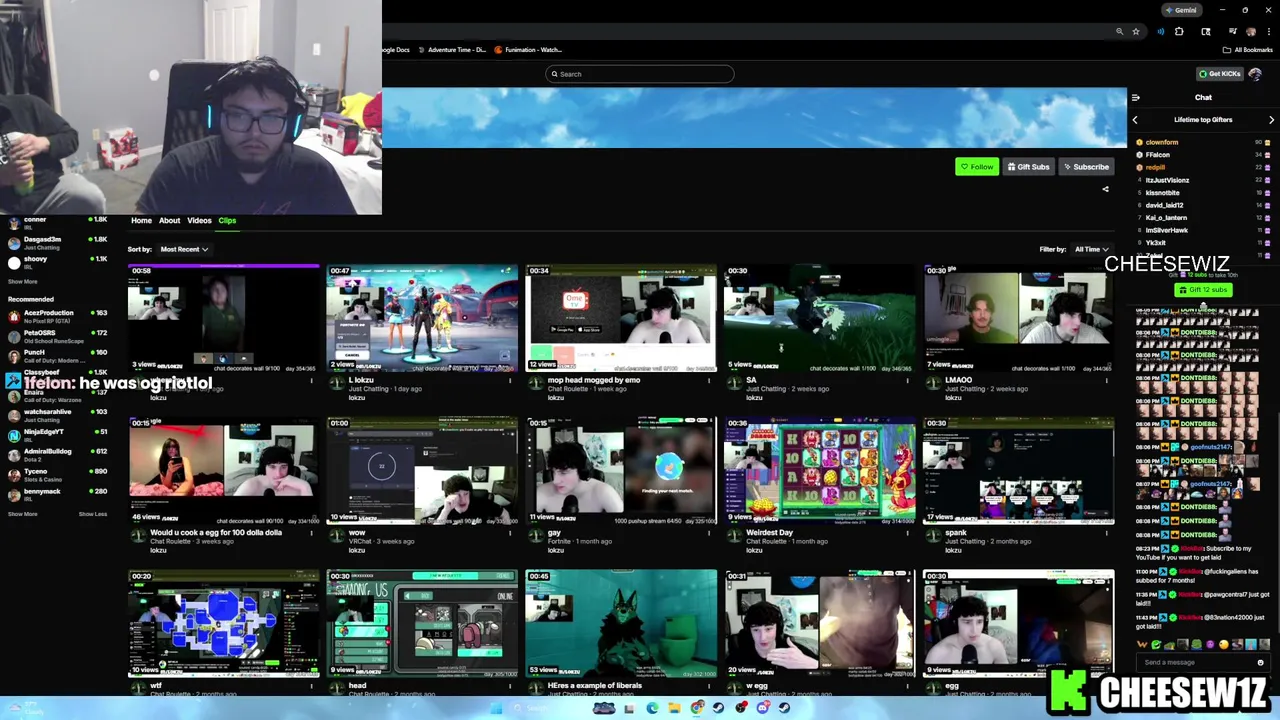Click the Adventure Time bookmark

[x=450, y=50]
